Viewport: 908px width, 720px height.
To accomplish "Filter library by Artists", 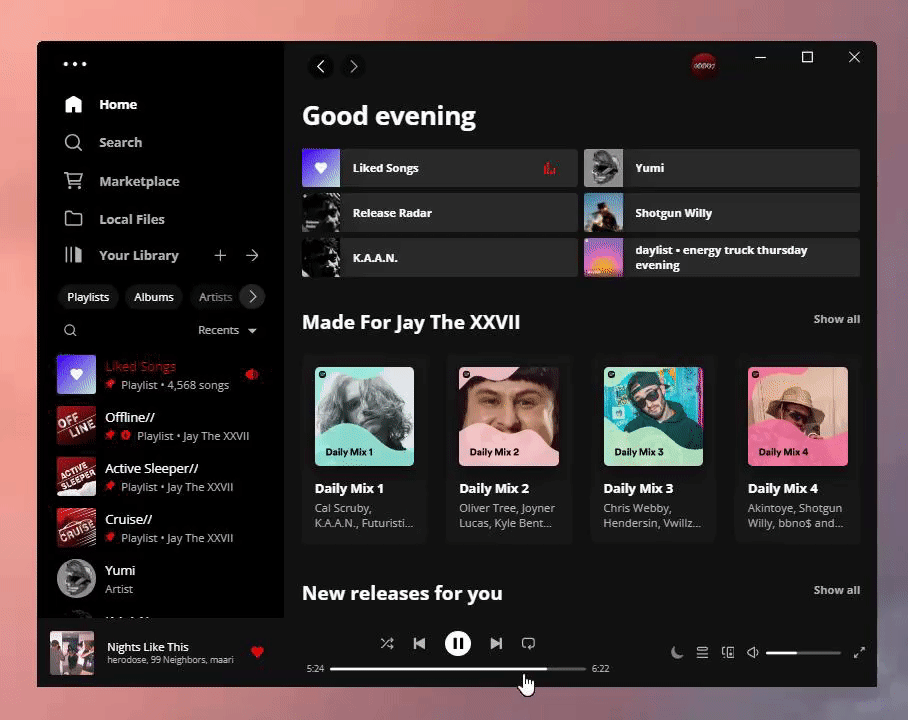I will 215,297.
